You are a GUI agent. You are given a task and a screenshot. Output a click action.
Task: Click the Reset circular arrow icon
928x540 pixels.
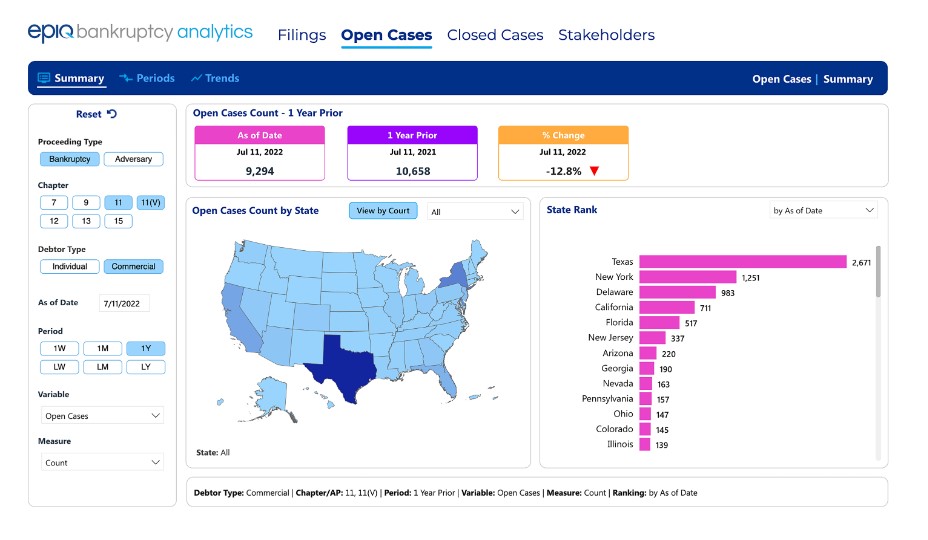click(112, 114)
